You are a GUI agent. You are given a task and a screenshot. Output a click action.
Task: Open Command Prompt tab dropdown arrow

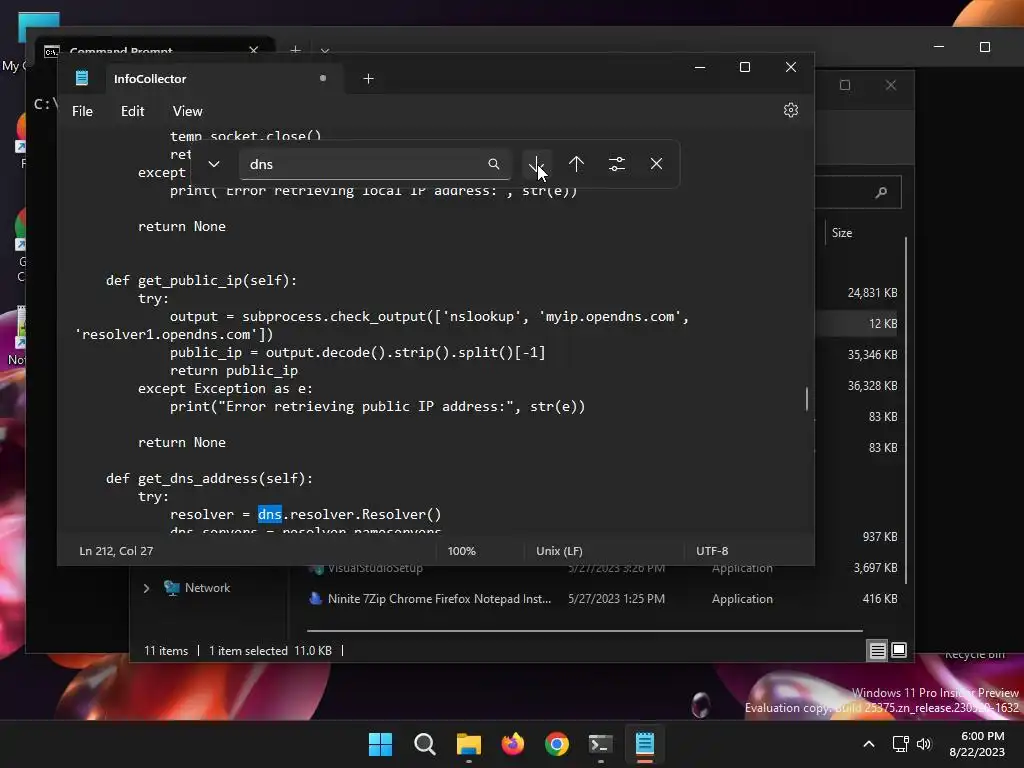(325, 50)
